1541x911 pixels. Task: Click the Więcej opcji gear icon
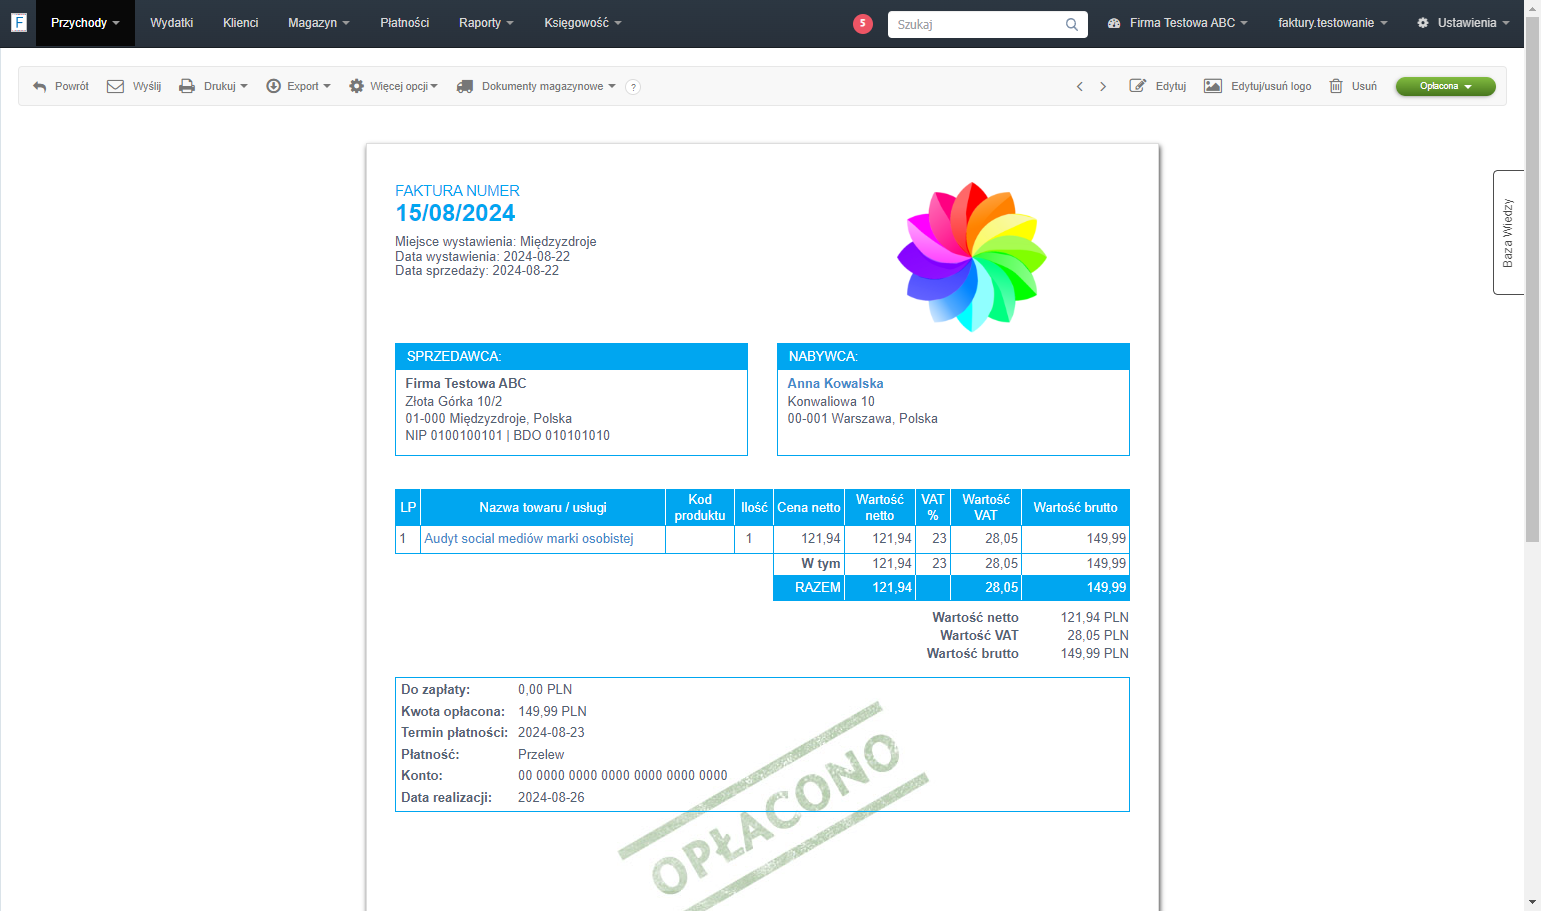click(x=356, y=86)
